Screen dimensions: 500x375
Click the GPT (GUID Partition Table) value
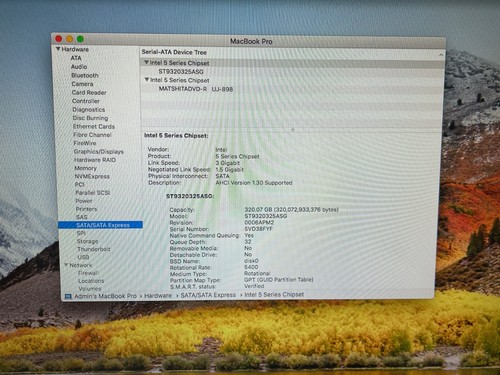pos(279,280)
